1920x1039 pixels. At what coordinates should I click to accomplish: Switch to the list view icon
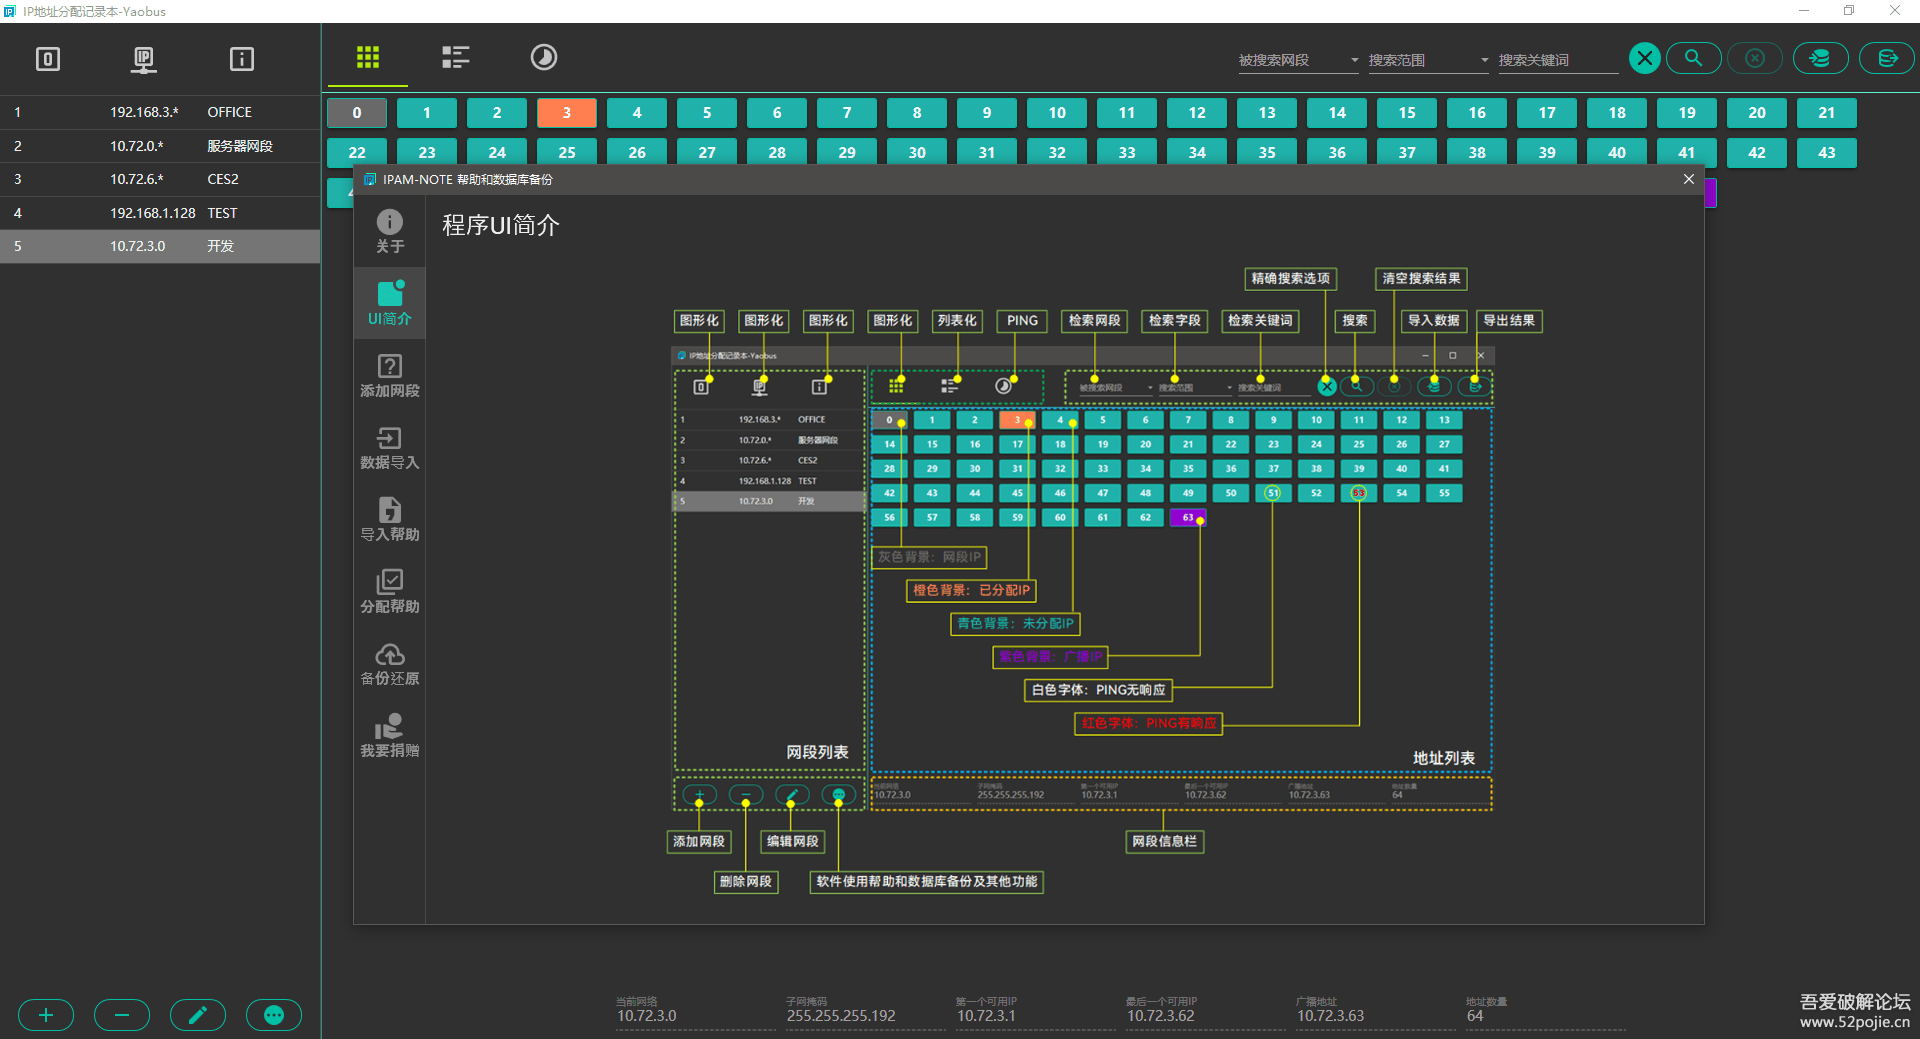click(456, 57)
